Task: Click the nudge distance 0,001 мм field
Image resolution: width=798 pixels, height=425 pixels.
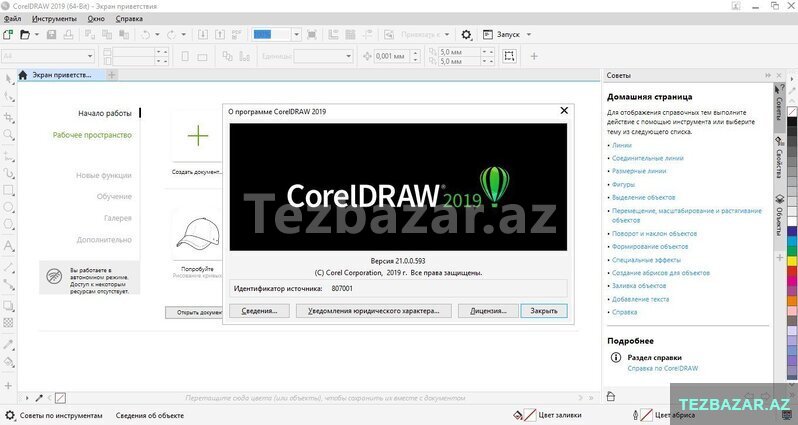Action: click(392, 56)
